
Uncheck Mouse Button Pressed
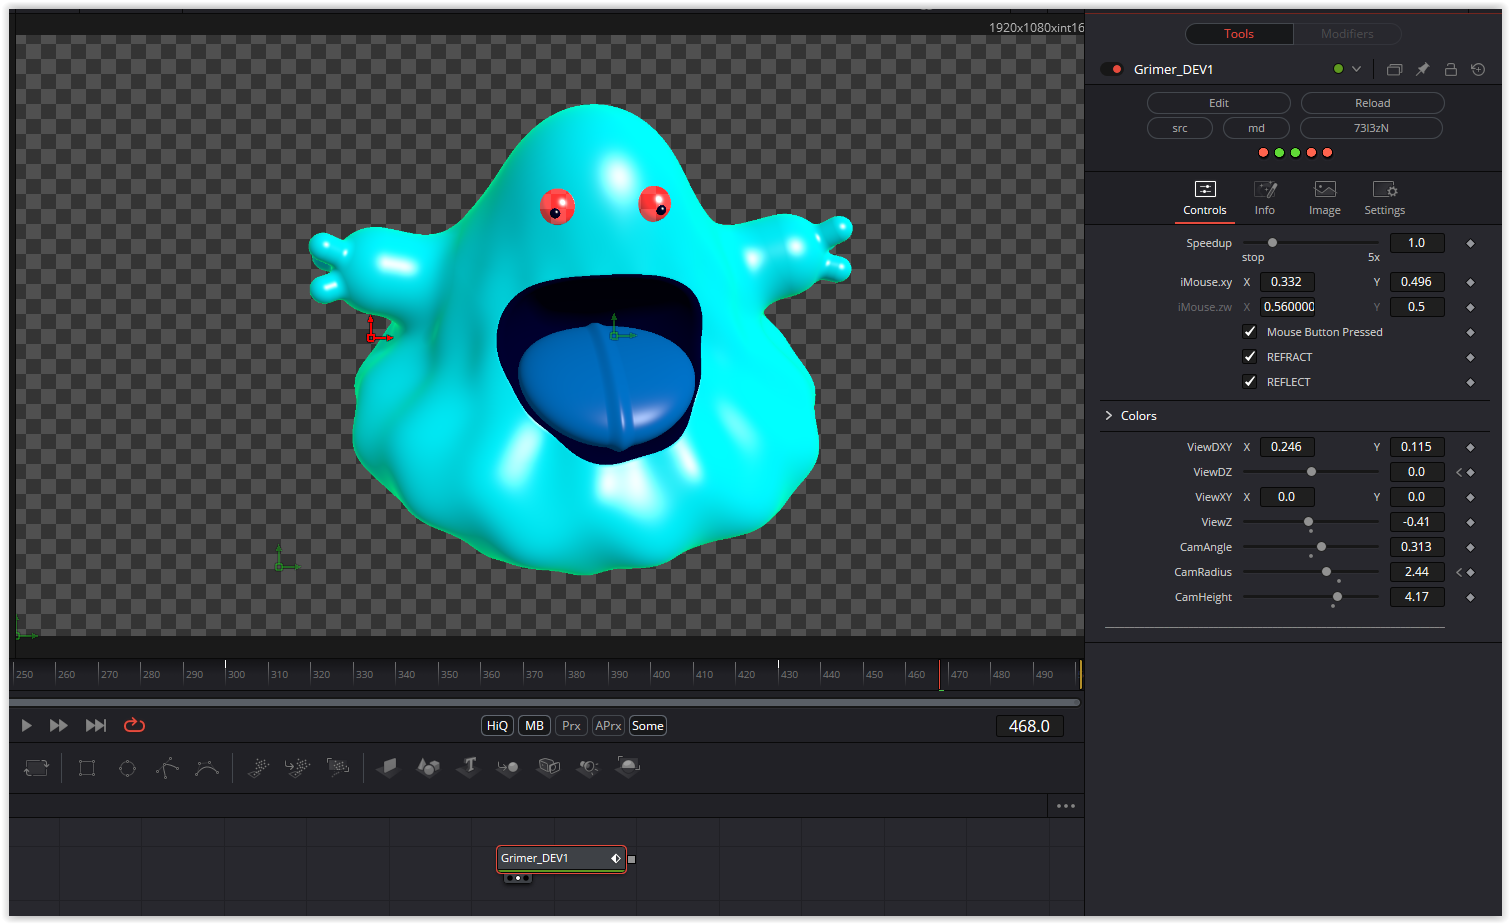click(1250, 331)
